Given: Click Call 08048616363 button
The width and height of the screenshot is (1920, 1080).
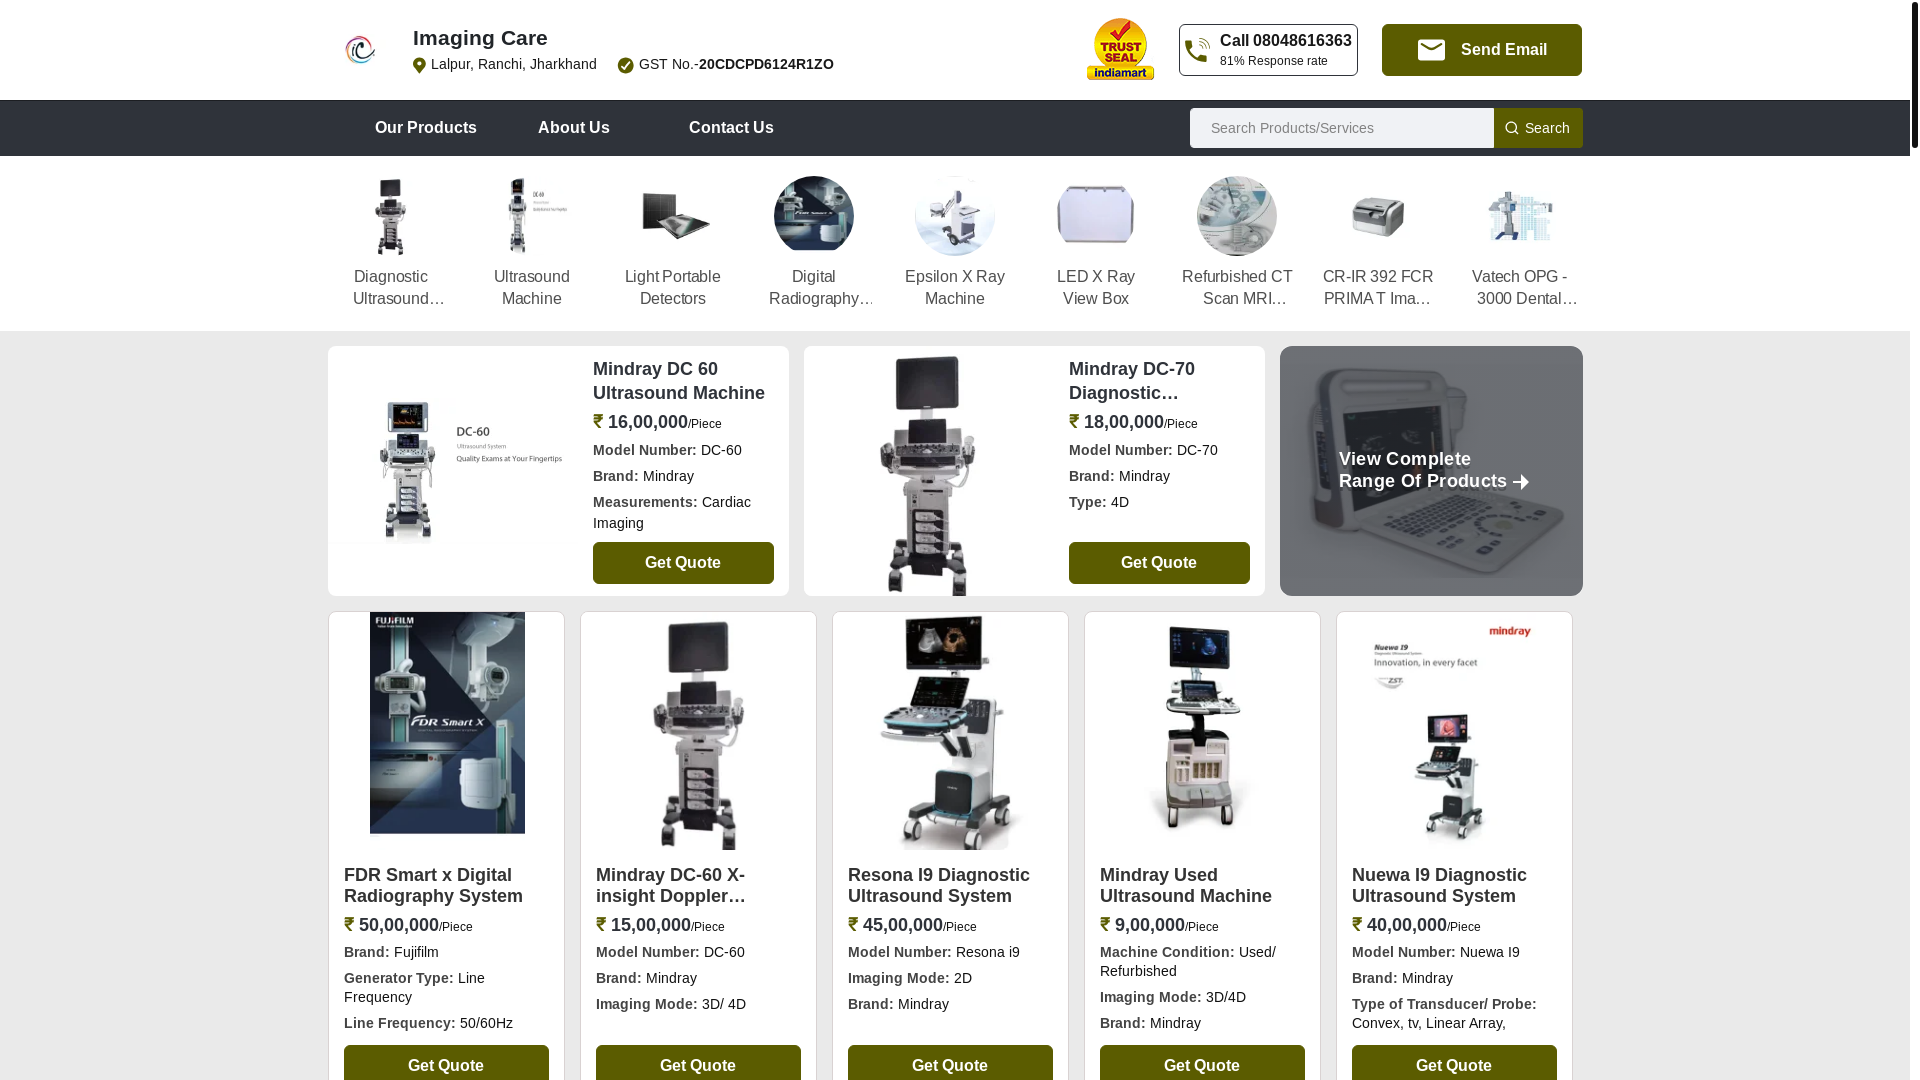Looking at the screenshot, I should [1268, 50].
